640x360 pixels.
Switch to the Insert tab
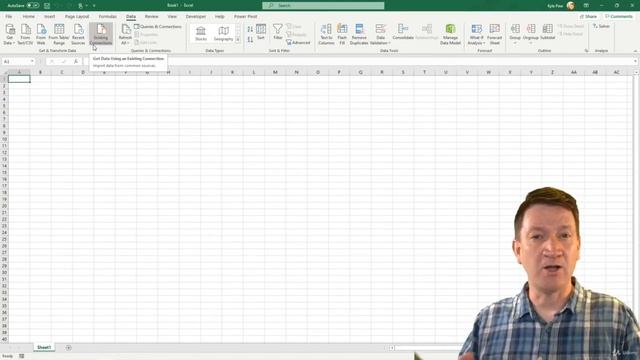(x=49, y=16)
